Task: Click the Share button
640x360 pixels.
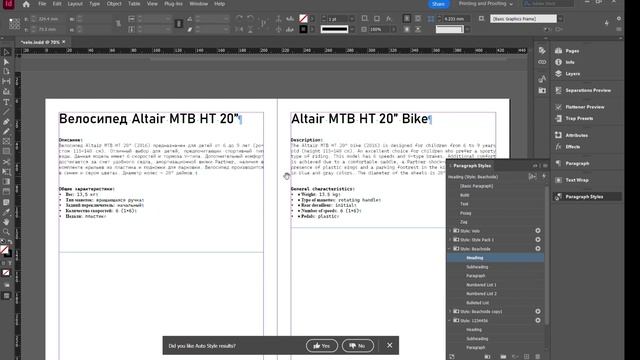Action: tap(438, 4)
